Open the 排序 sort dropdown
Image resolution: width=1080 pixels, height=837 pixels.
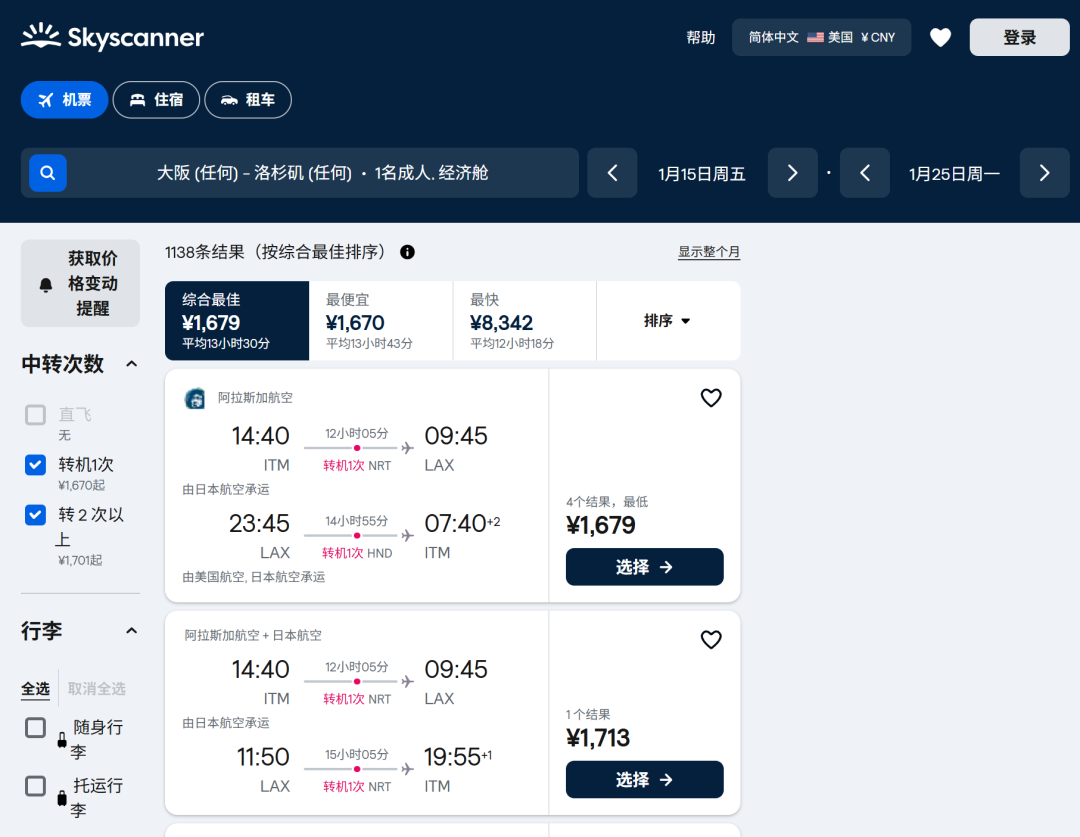(x=668, y=321)
